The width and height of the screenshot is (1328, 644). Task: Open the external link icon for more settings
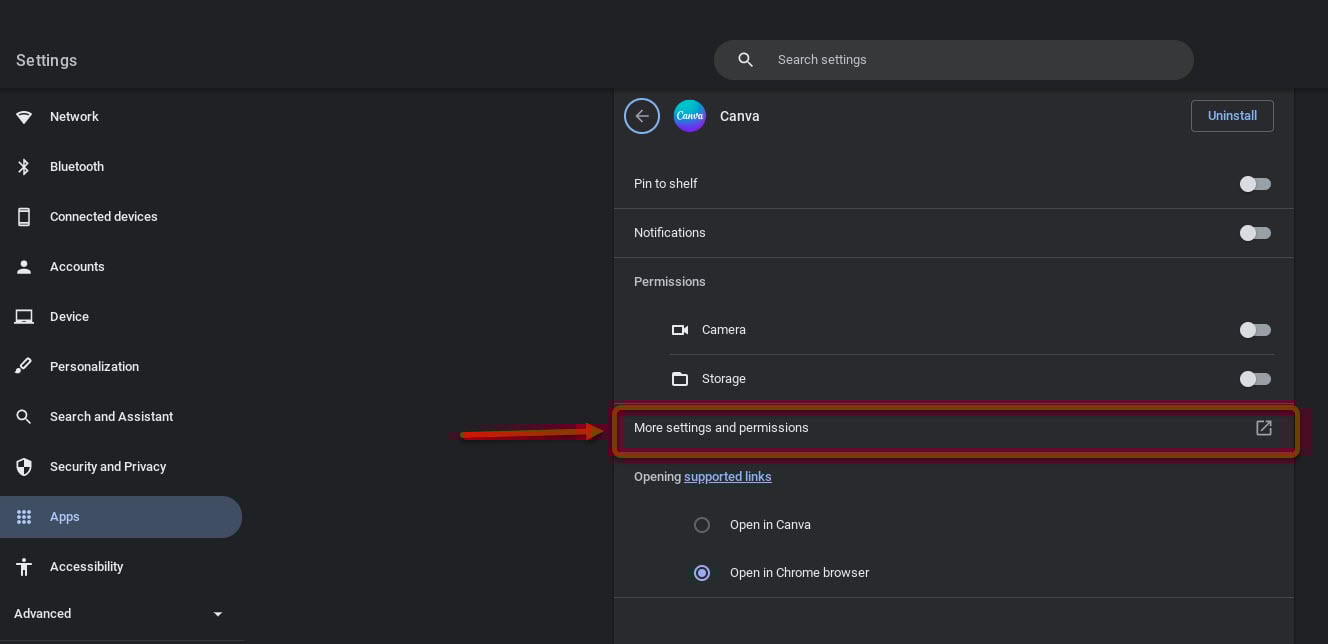[1263, 428]
